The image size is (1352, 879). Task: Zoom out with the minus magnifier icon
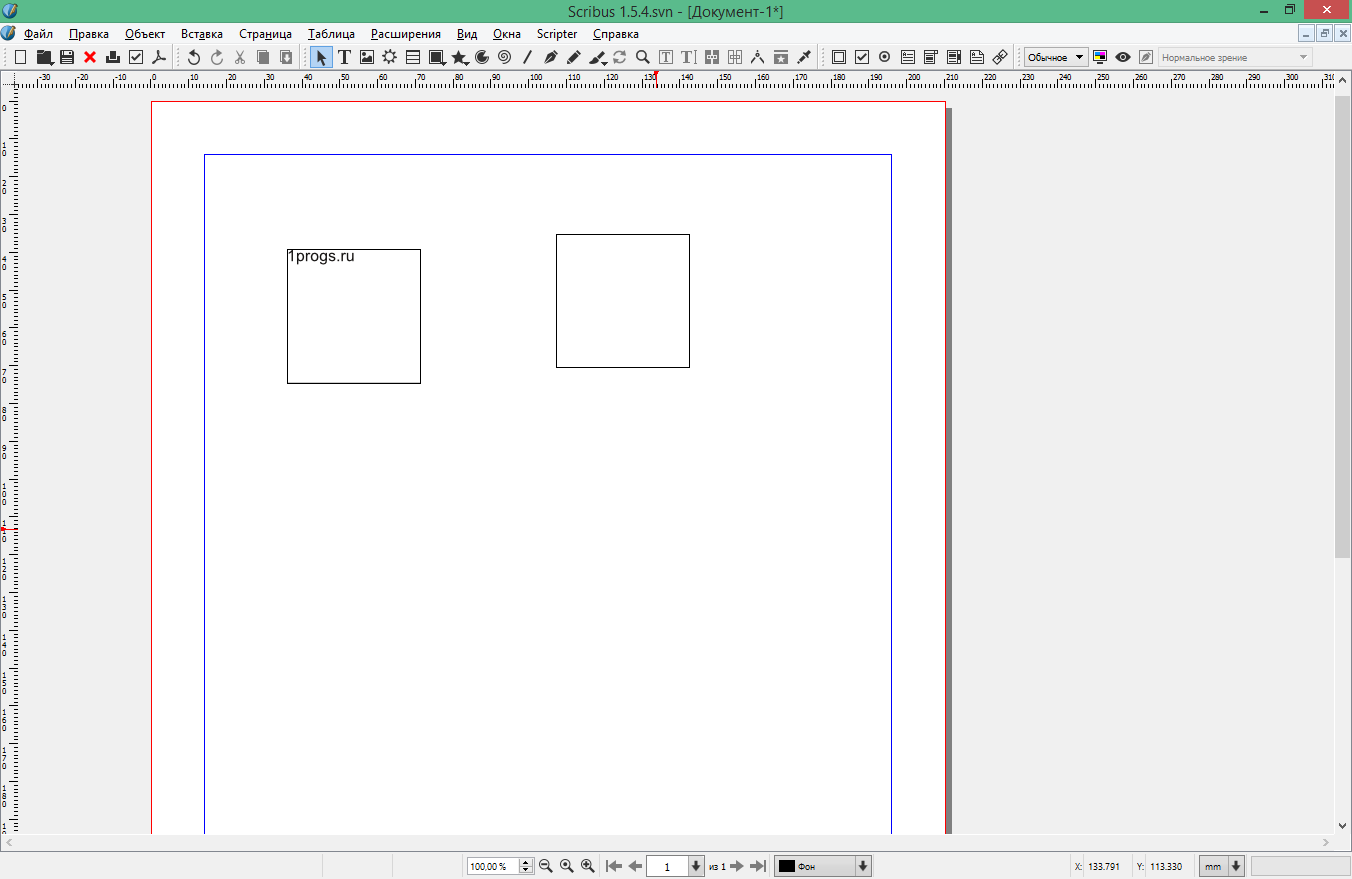click(546, 866)
